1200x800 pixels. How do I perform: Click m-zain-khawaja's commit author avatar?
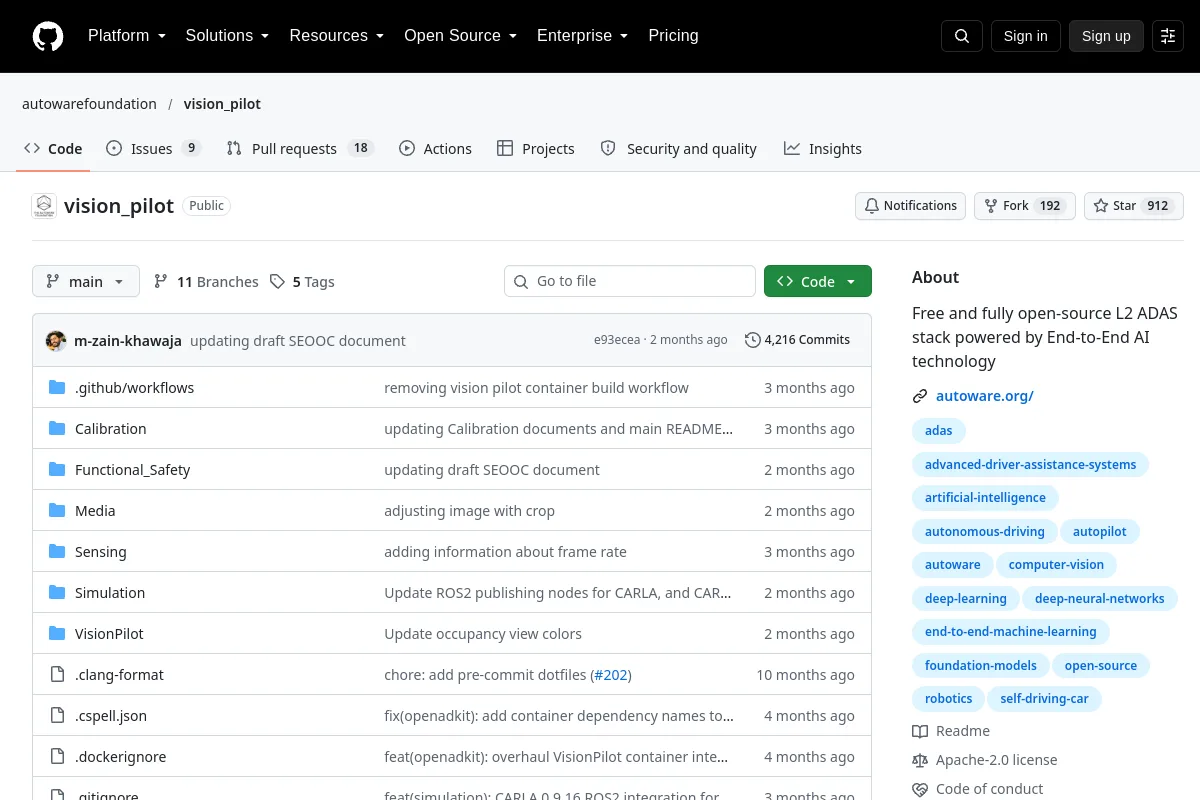[56, 340]
